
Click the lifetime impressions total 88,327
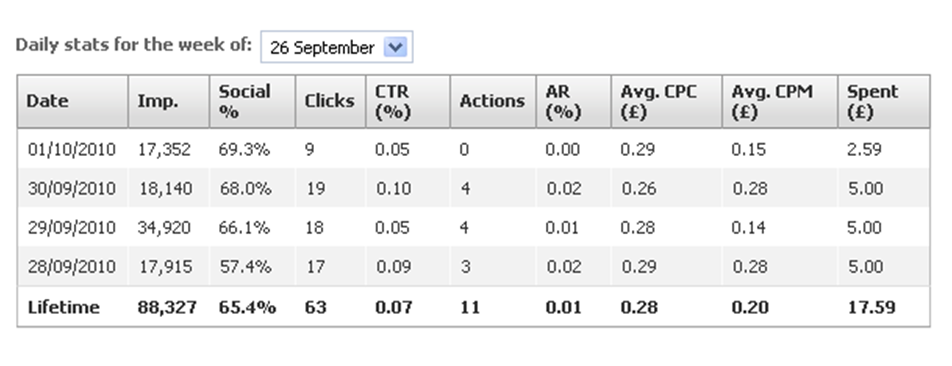(x=167, y=307)
